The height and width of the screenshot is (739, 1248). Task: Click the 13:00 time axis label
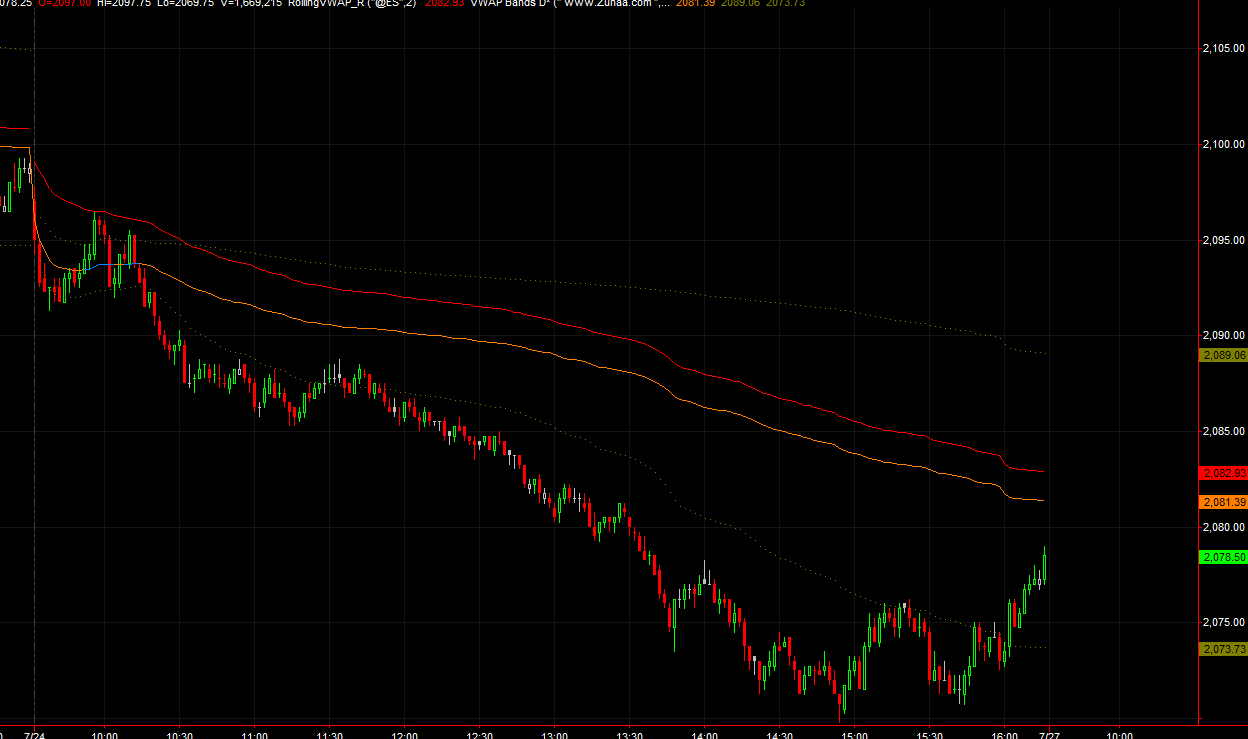tap(554, 735)
